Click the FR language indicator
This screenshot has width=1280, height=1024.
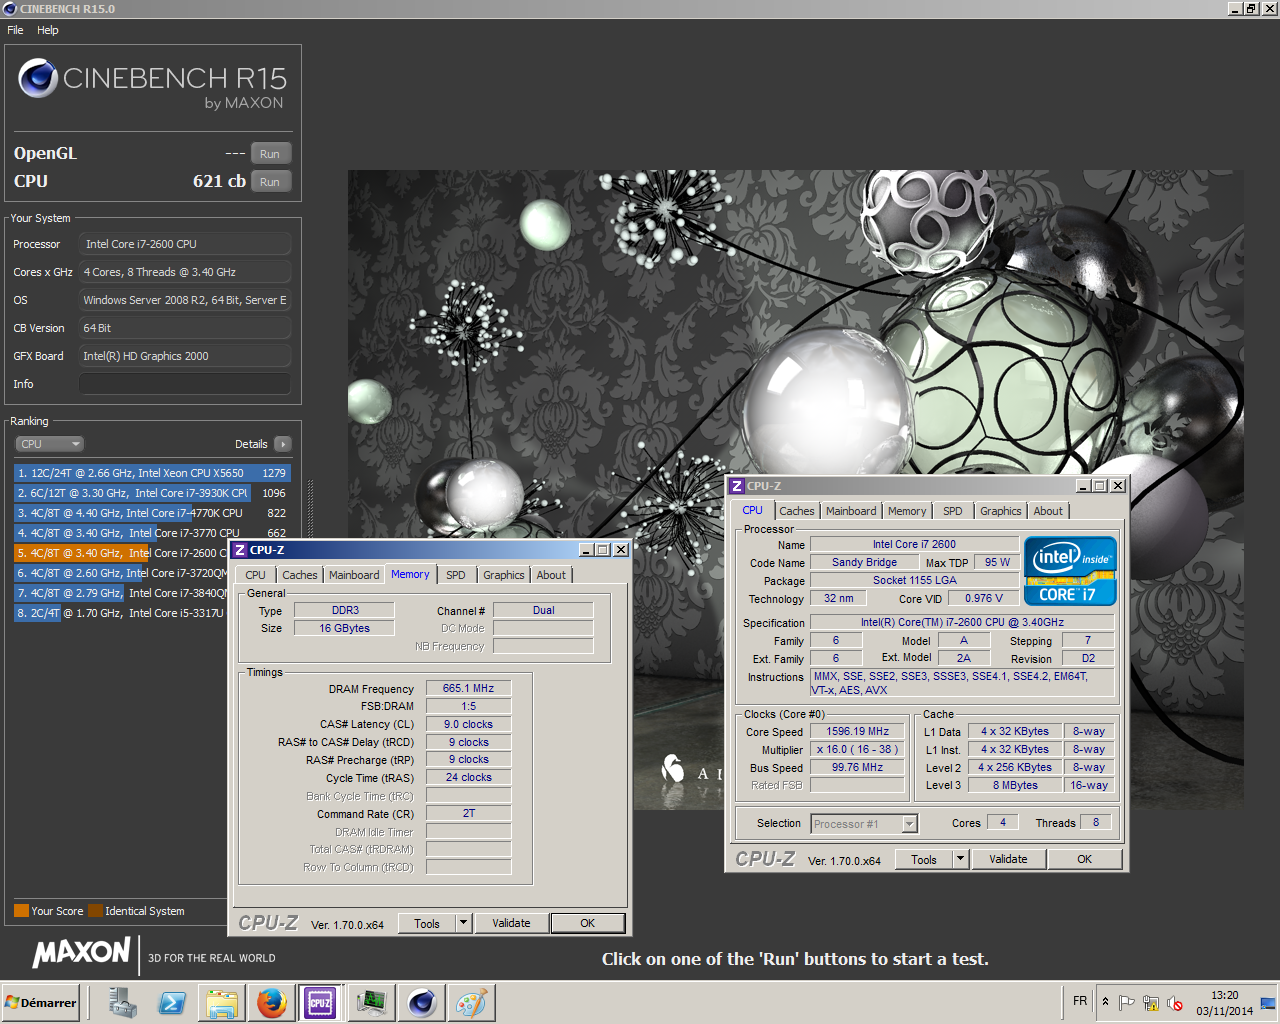click(1080, 1001)
